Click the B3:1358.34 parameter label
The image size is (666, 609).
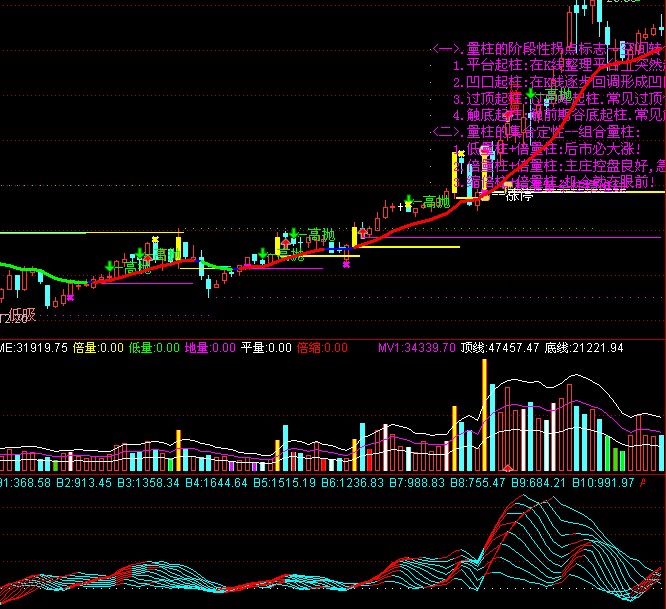click(148, 483)
